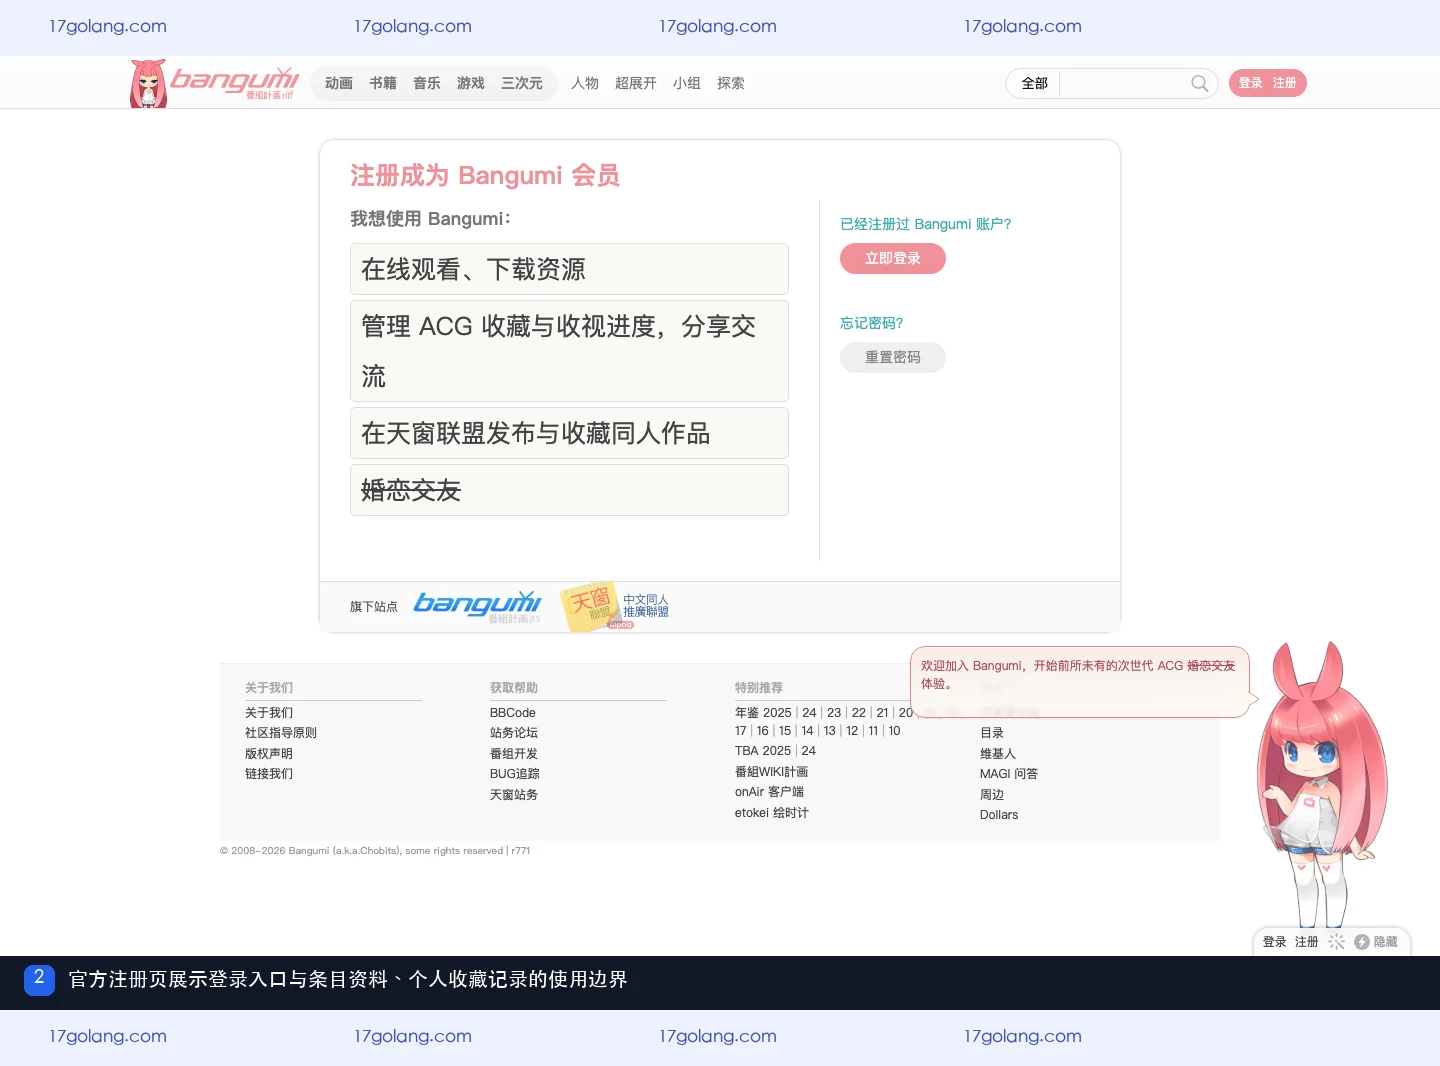Open the 探索 section
This screenshot has width=1440, height=1066.
731,83
